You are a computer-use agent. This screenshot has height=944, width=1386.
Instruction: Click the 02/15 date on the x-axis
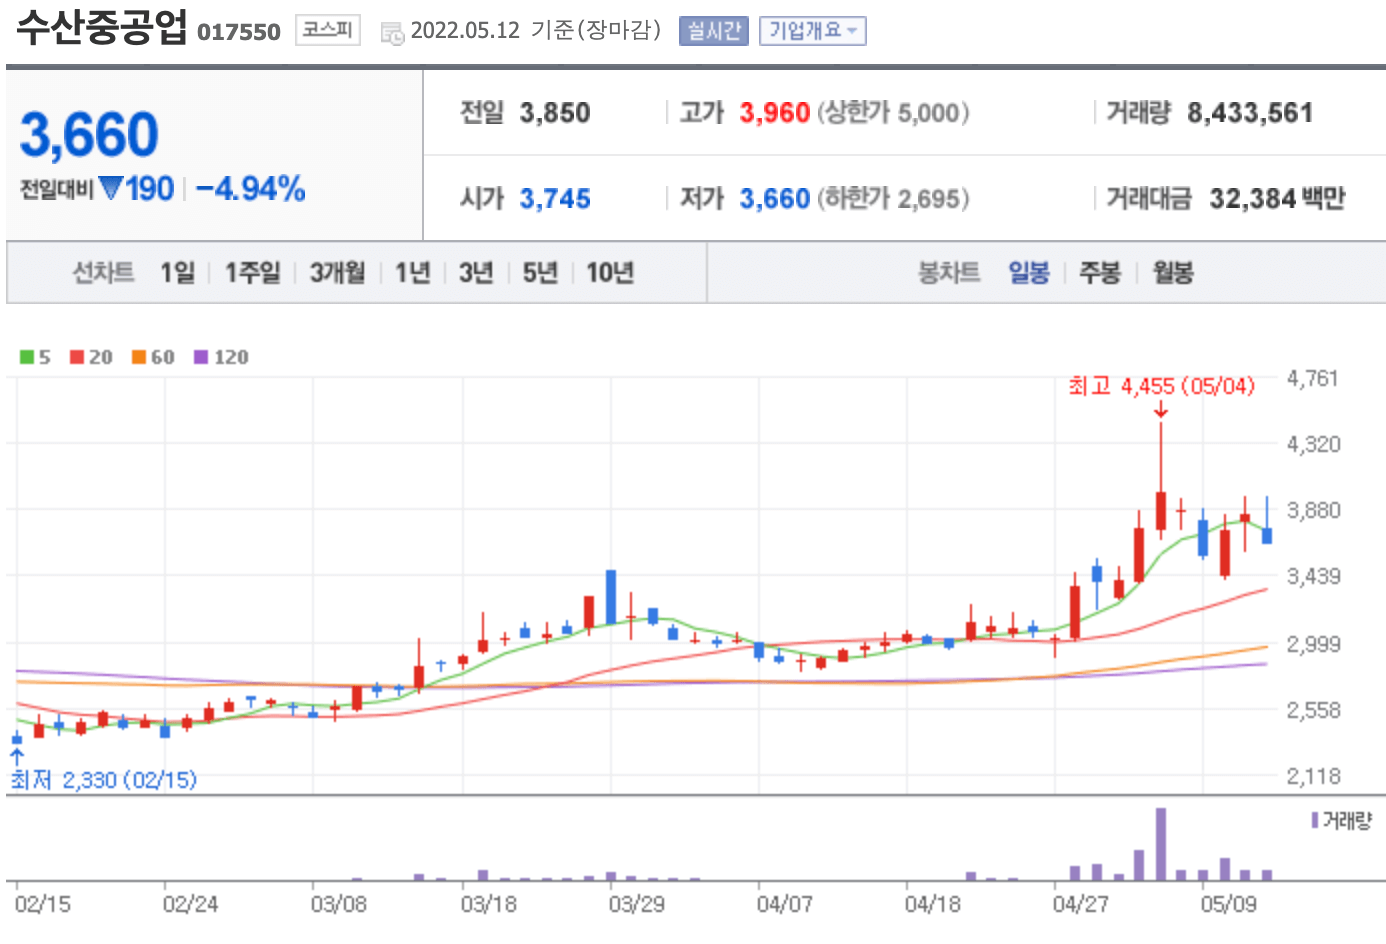tap(43, 904)
